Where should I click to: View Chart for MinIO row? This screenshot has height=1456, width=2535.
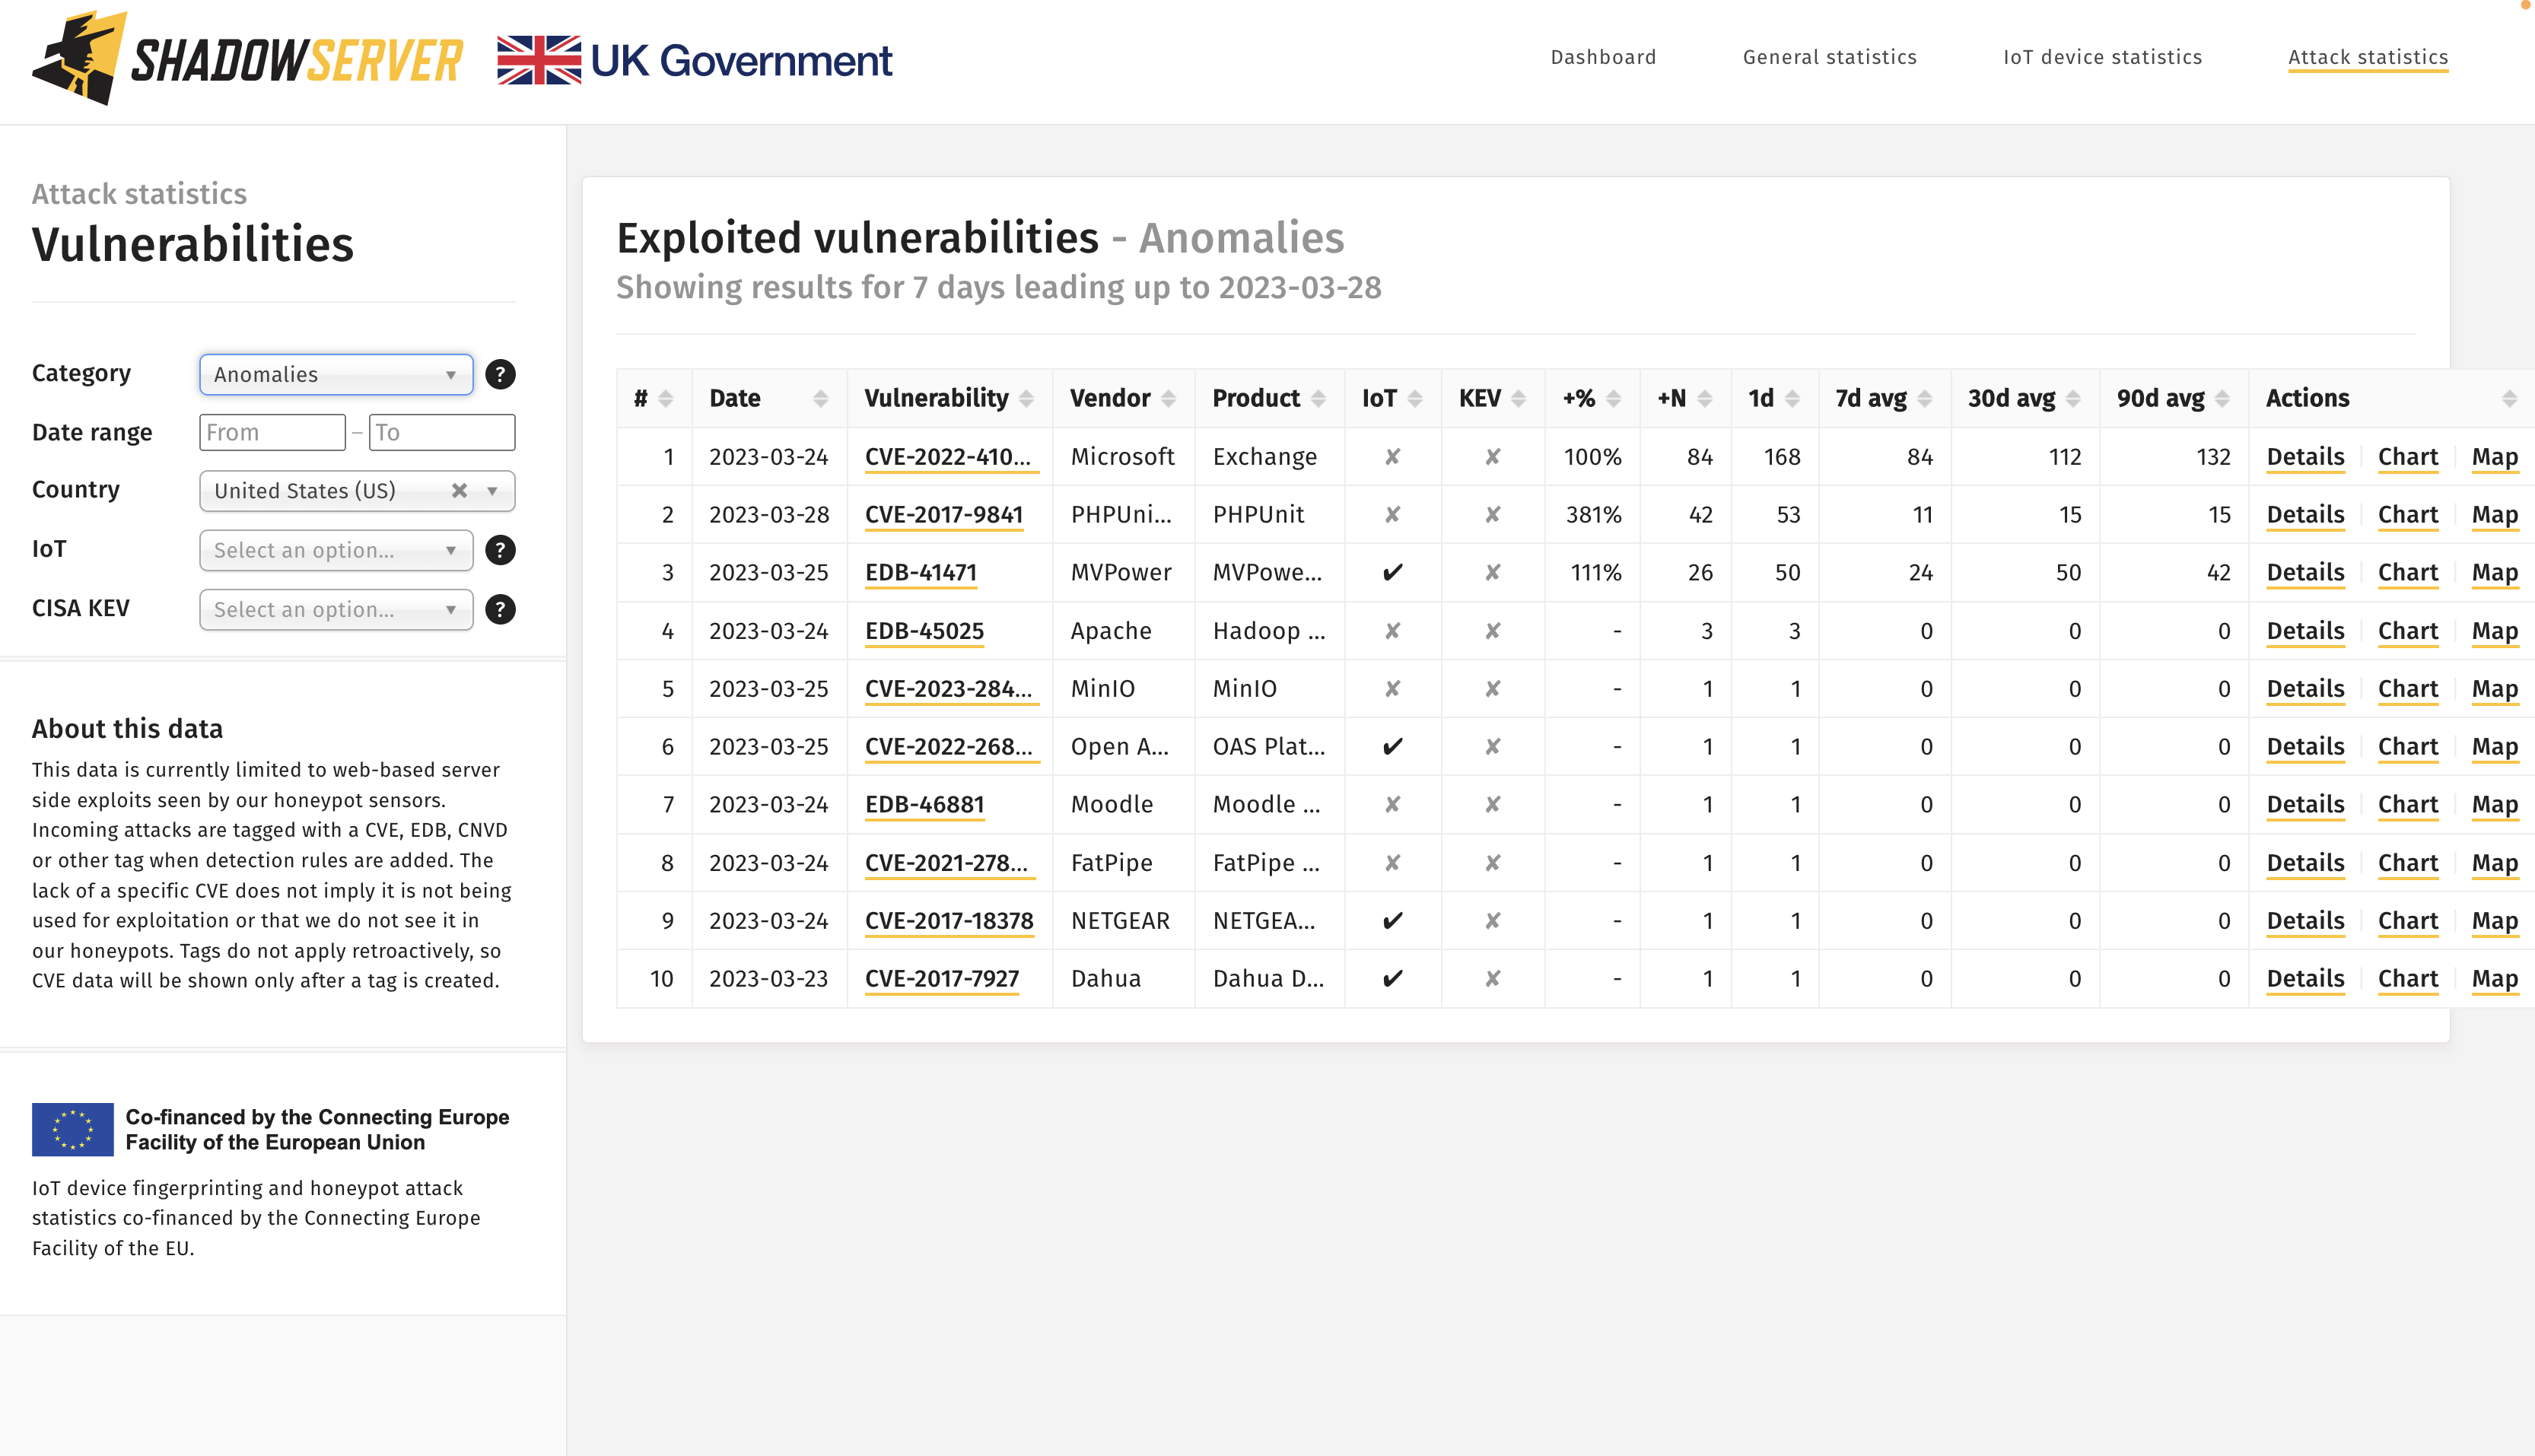tap(2407, 689)
